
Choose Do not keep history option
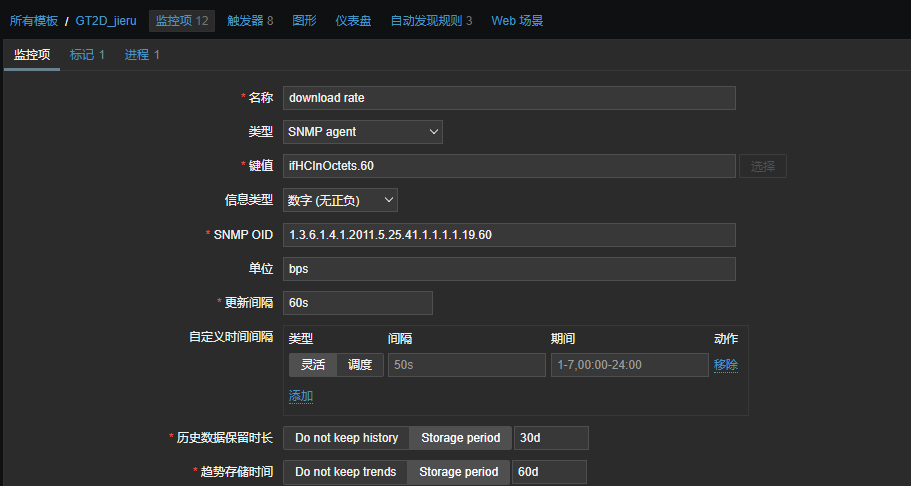(x=347, y=438)
